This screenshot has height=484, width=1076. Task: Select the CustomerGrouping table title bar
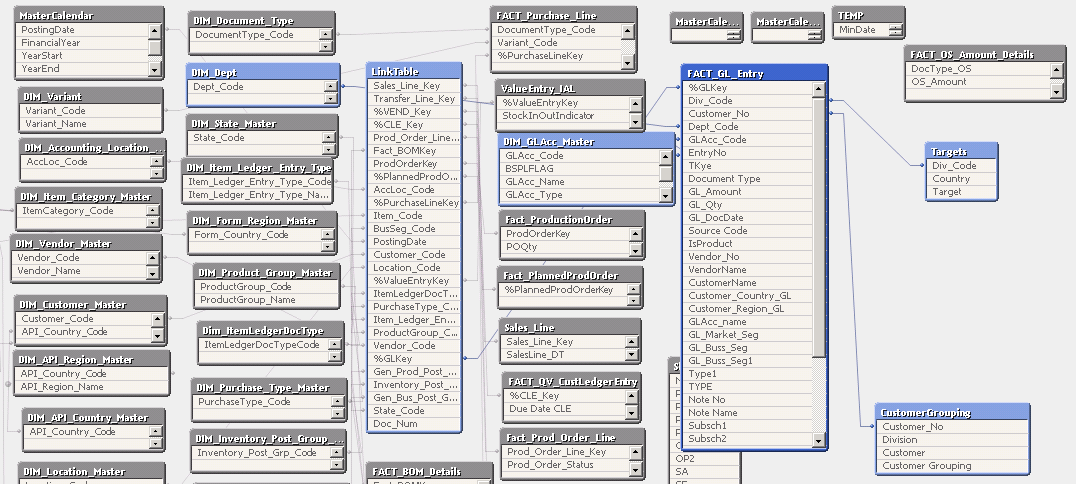click(x=953, y=412)
